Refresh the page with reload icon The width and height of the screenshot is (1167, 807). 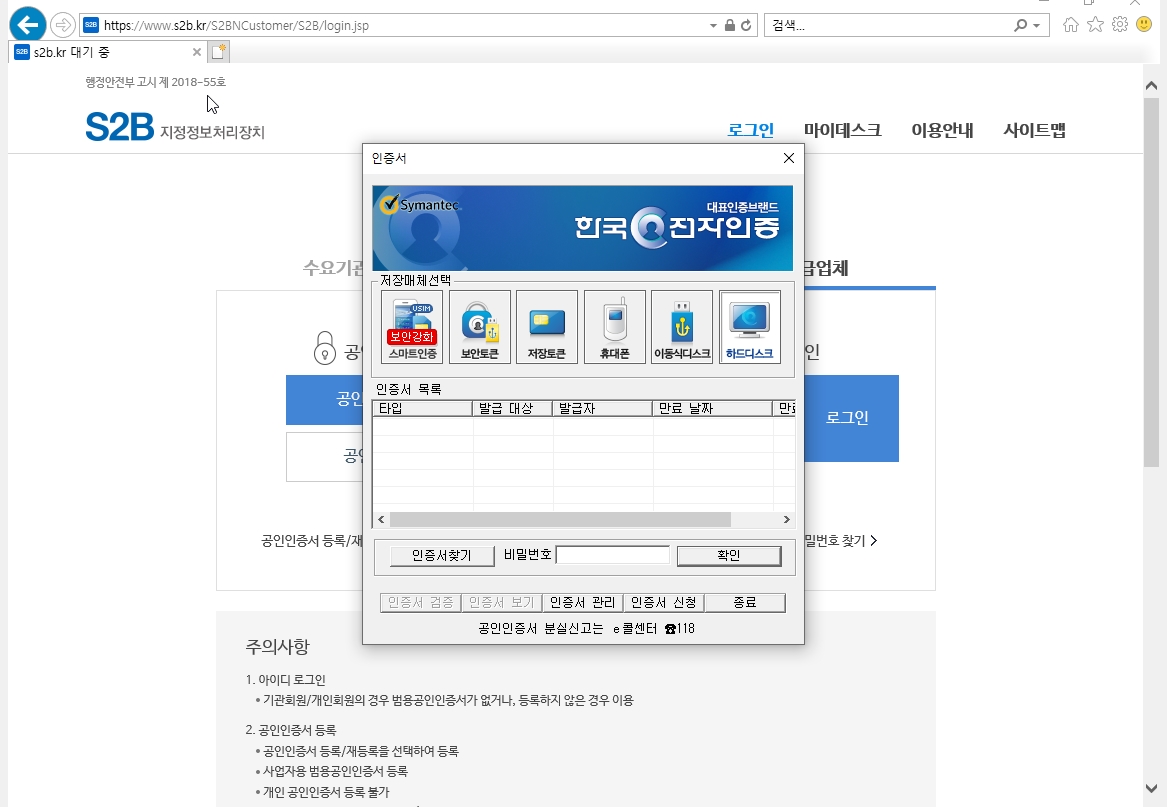(746, 25)
